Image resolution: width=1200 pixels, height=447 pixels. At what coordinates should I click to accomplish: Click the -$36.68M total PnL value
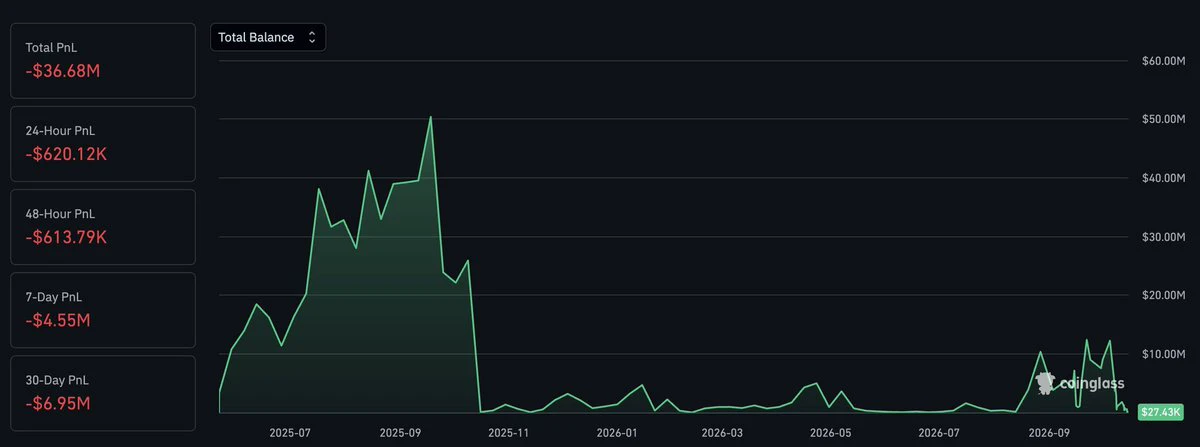point(64,71)
